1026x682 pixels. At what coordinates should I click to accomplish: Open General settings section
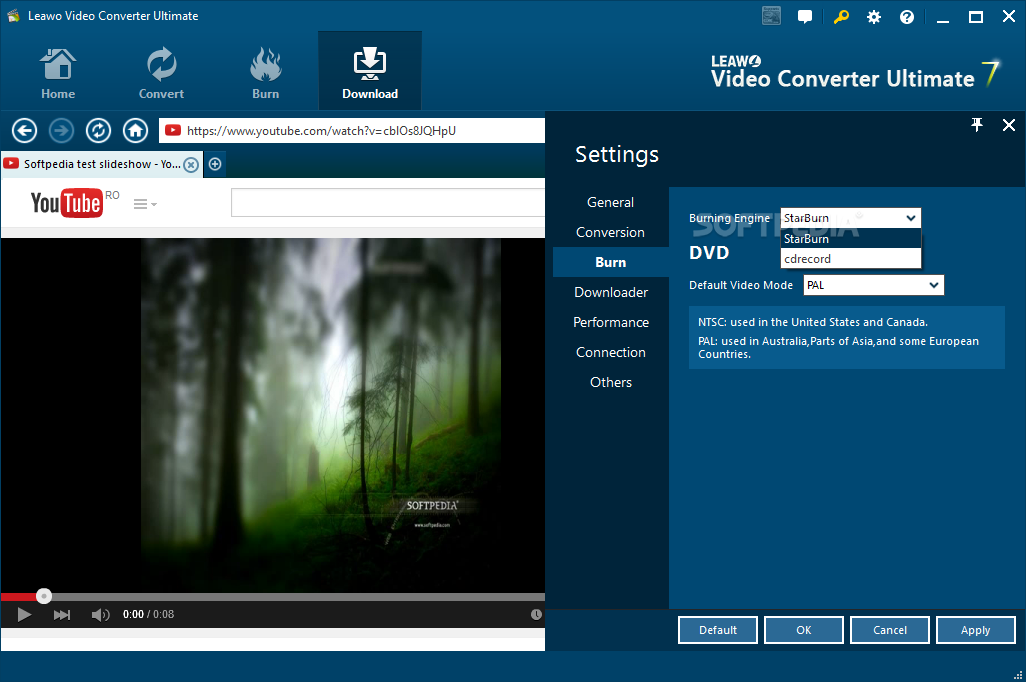point(610,202)
